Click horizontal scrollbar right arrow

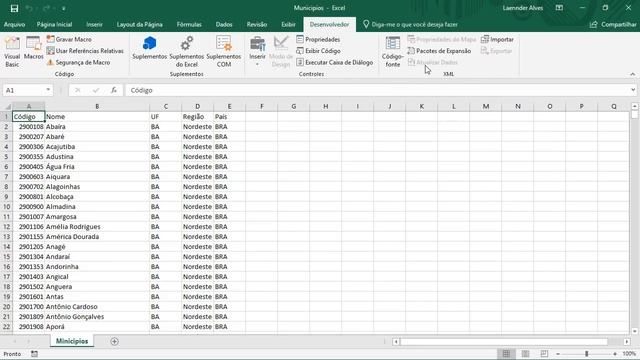[x=627, y=342]
